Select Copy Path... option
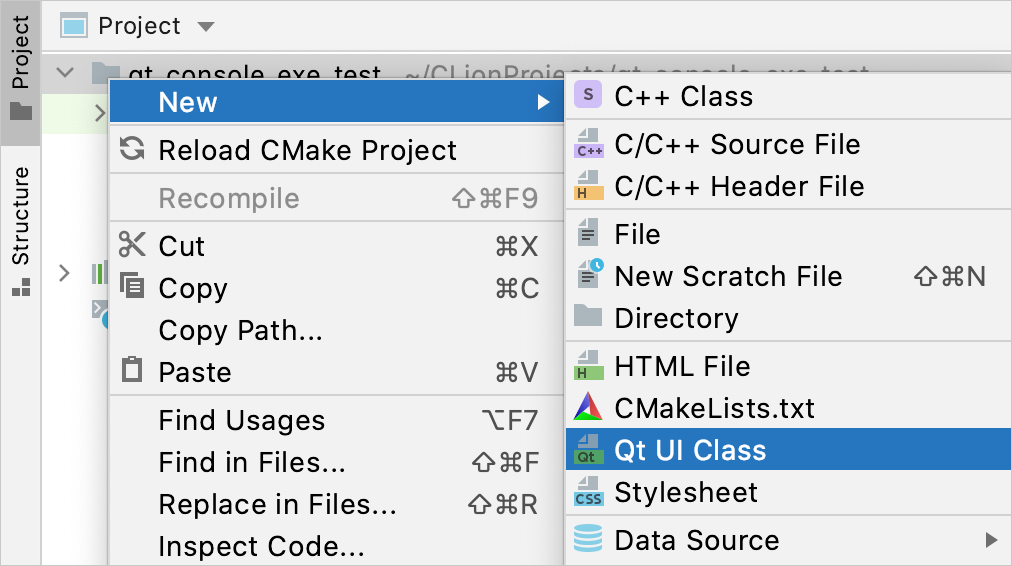The image size is (1012, 566). (240, 330)
